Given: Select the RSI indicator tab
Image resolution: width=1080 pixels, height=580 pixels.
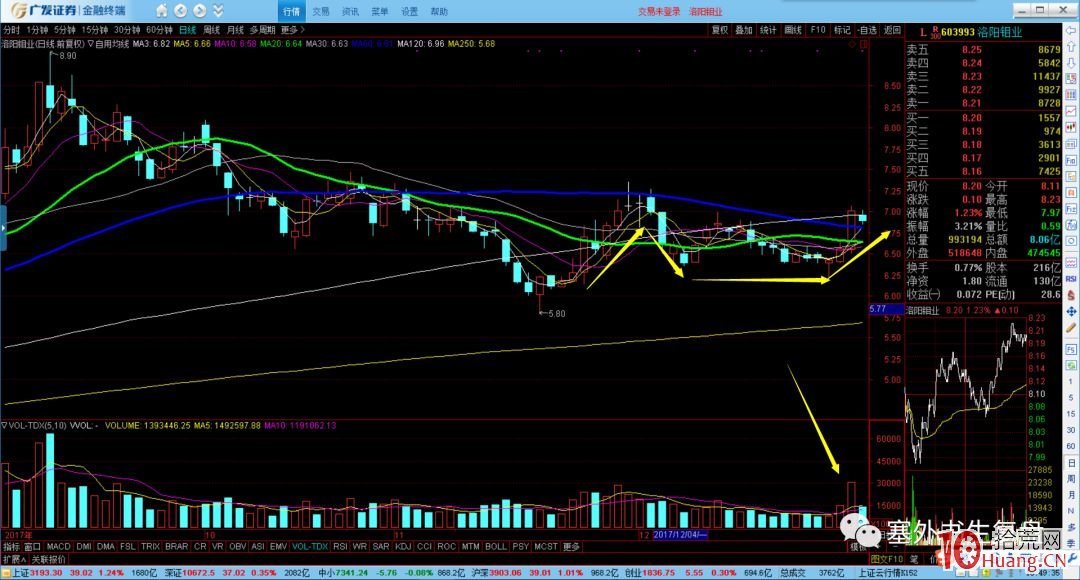Looking at the screenshot, I should coord(340,546).
